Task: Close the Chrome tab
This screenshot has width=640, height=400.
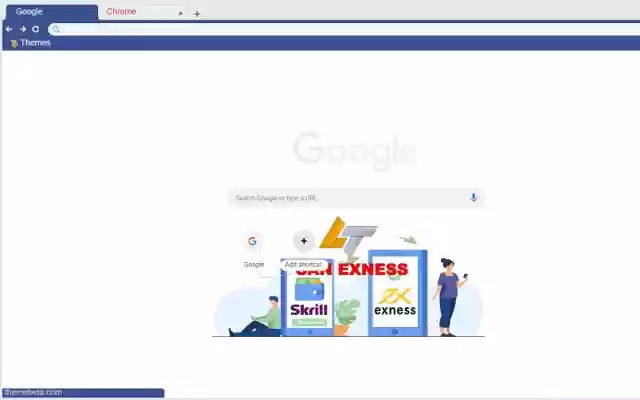Action: (x=180, y=13)
